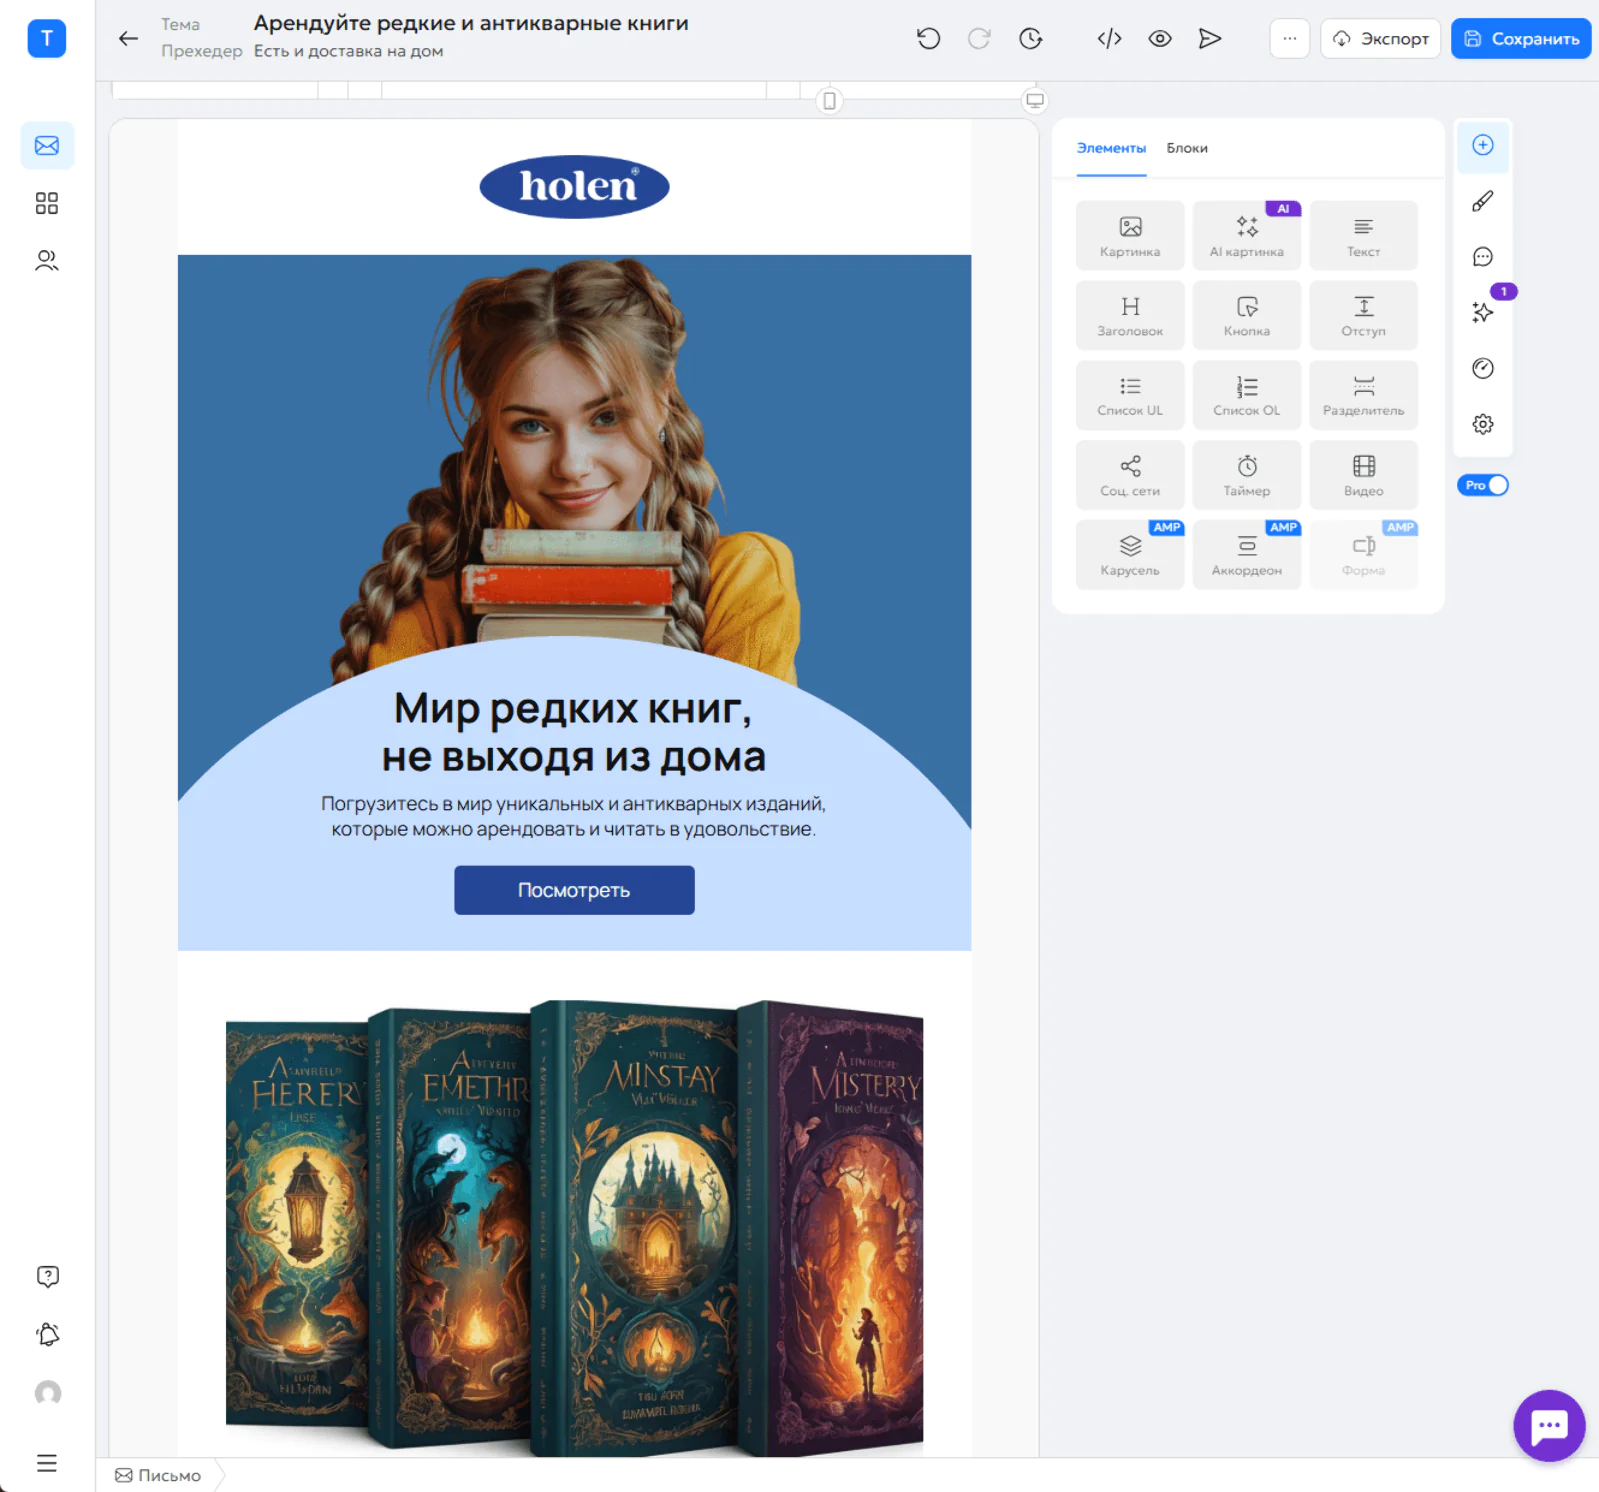1599x1492 pixels.
Task: Send test email with paper plane icon
Action: click(1210, 39)
